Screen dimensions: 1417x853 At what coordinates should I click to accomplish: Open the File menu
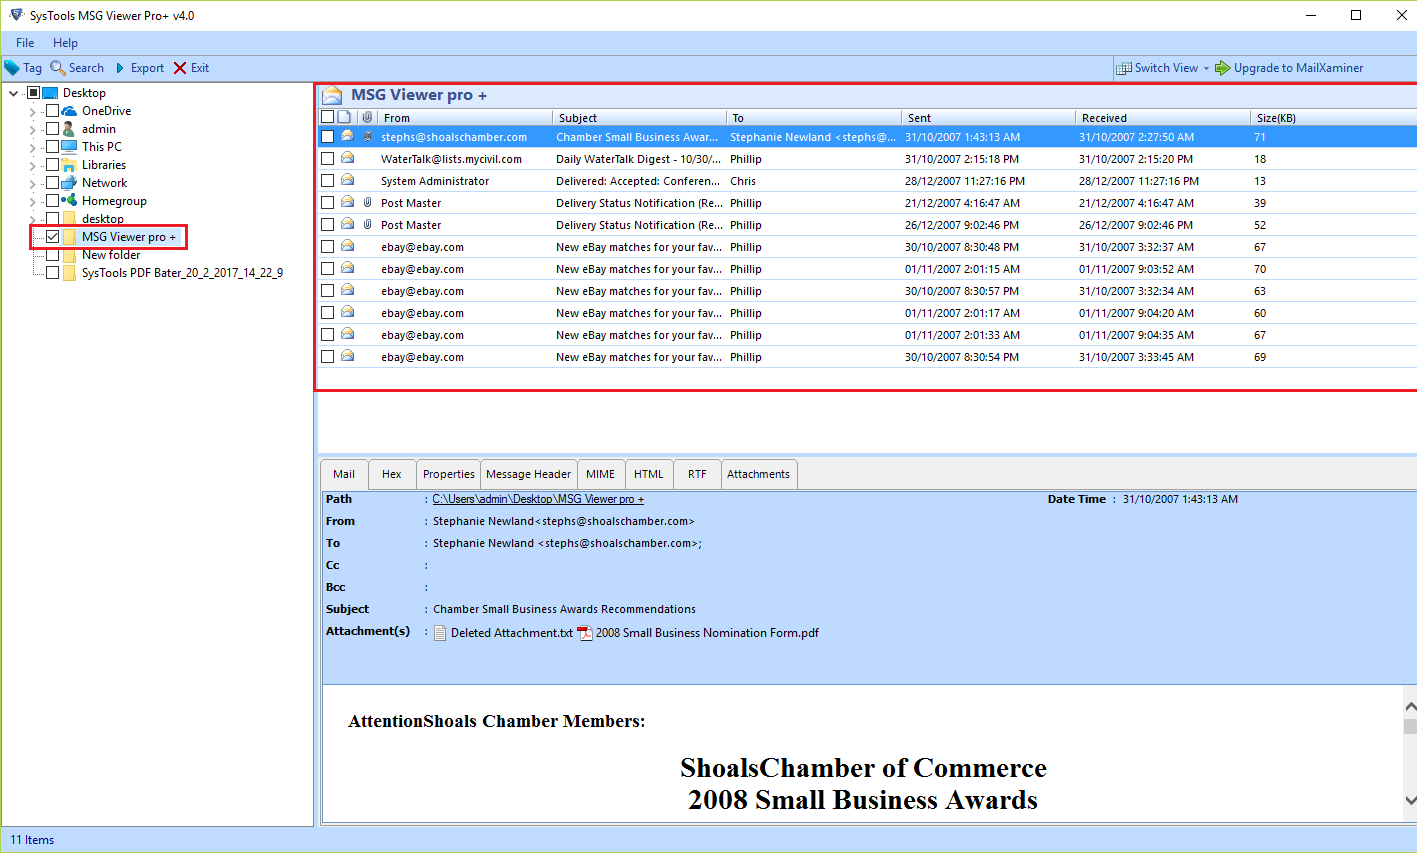(x=25, y=43)
